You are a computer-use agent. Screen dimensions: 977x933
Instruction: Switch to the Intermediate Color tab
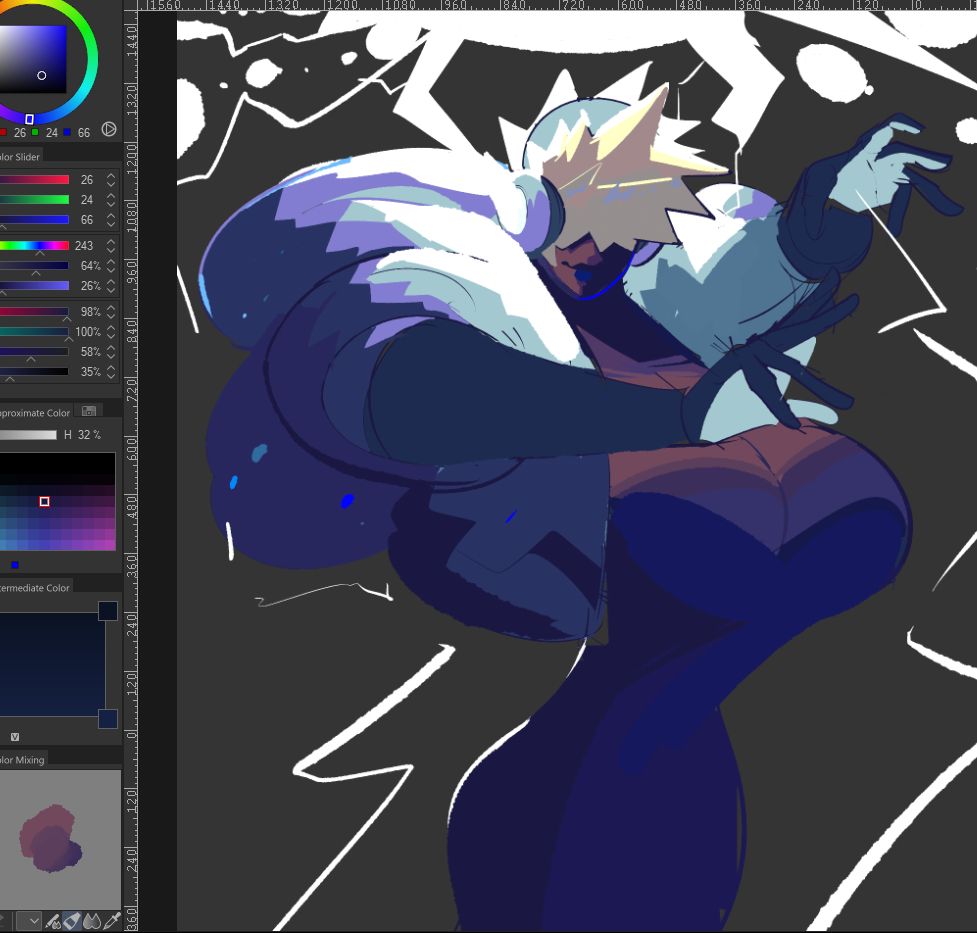pos(35,588)
